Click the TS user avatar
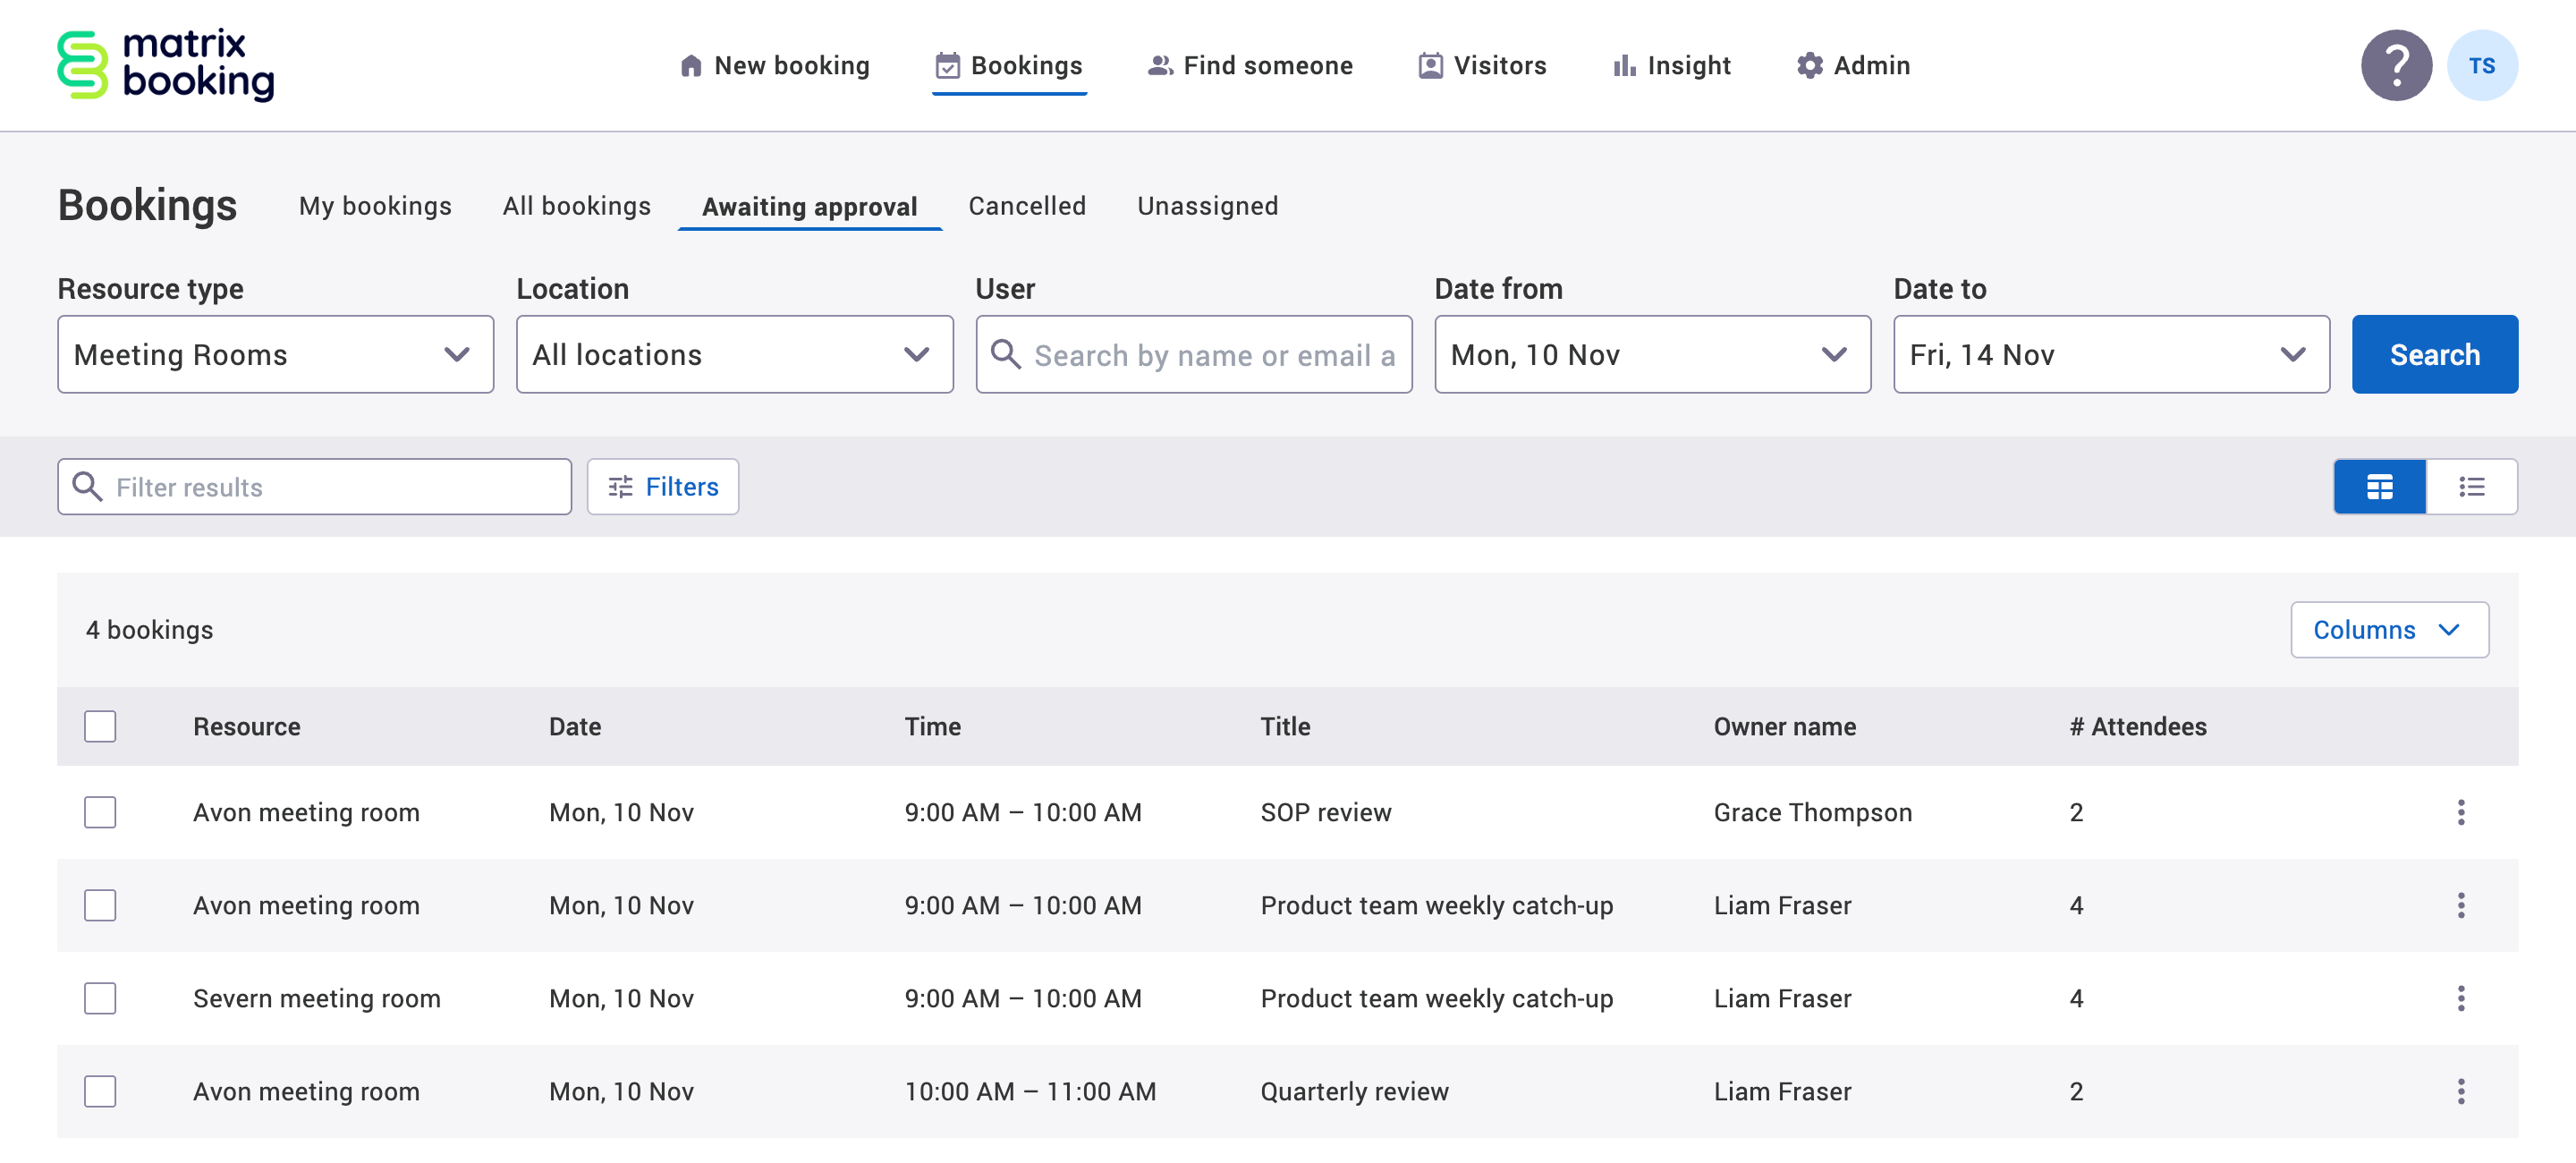The height and width of the screenshot is (1163, 2576). (2483, 64)
